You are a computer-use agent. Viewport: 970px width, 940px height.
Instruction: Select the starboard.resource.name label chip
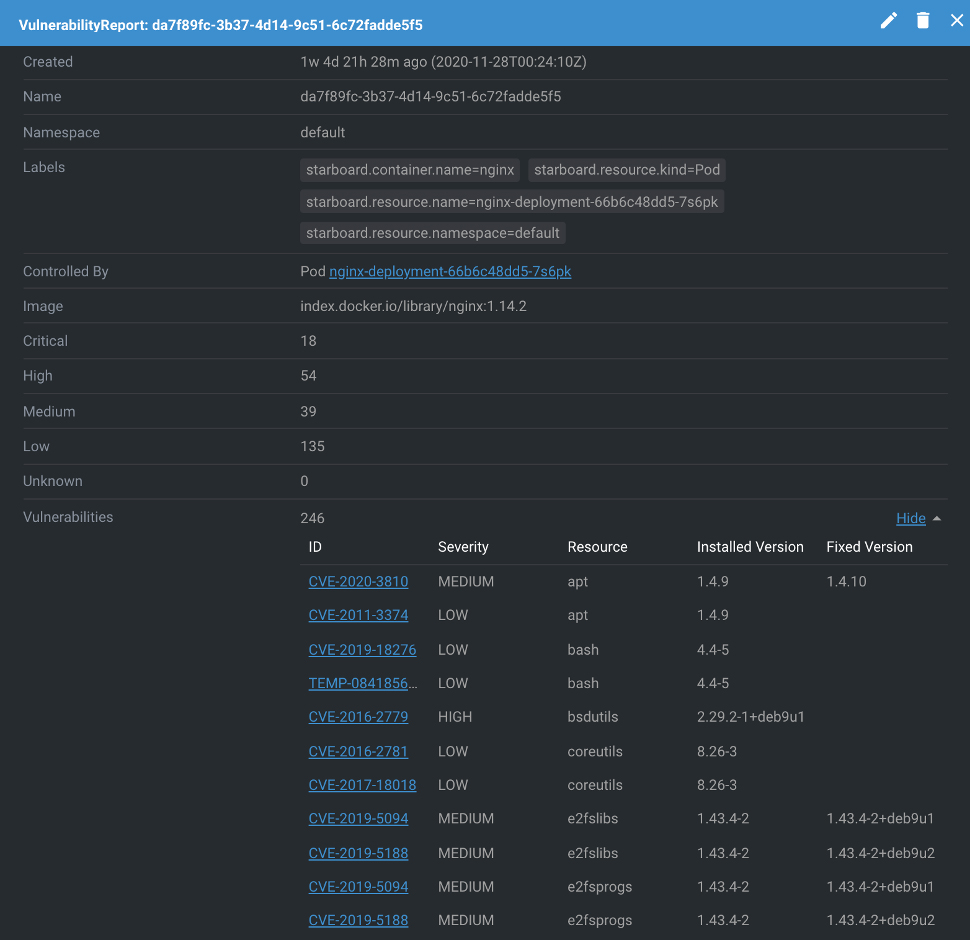tap(512, 202)
